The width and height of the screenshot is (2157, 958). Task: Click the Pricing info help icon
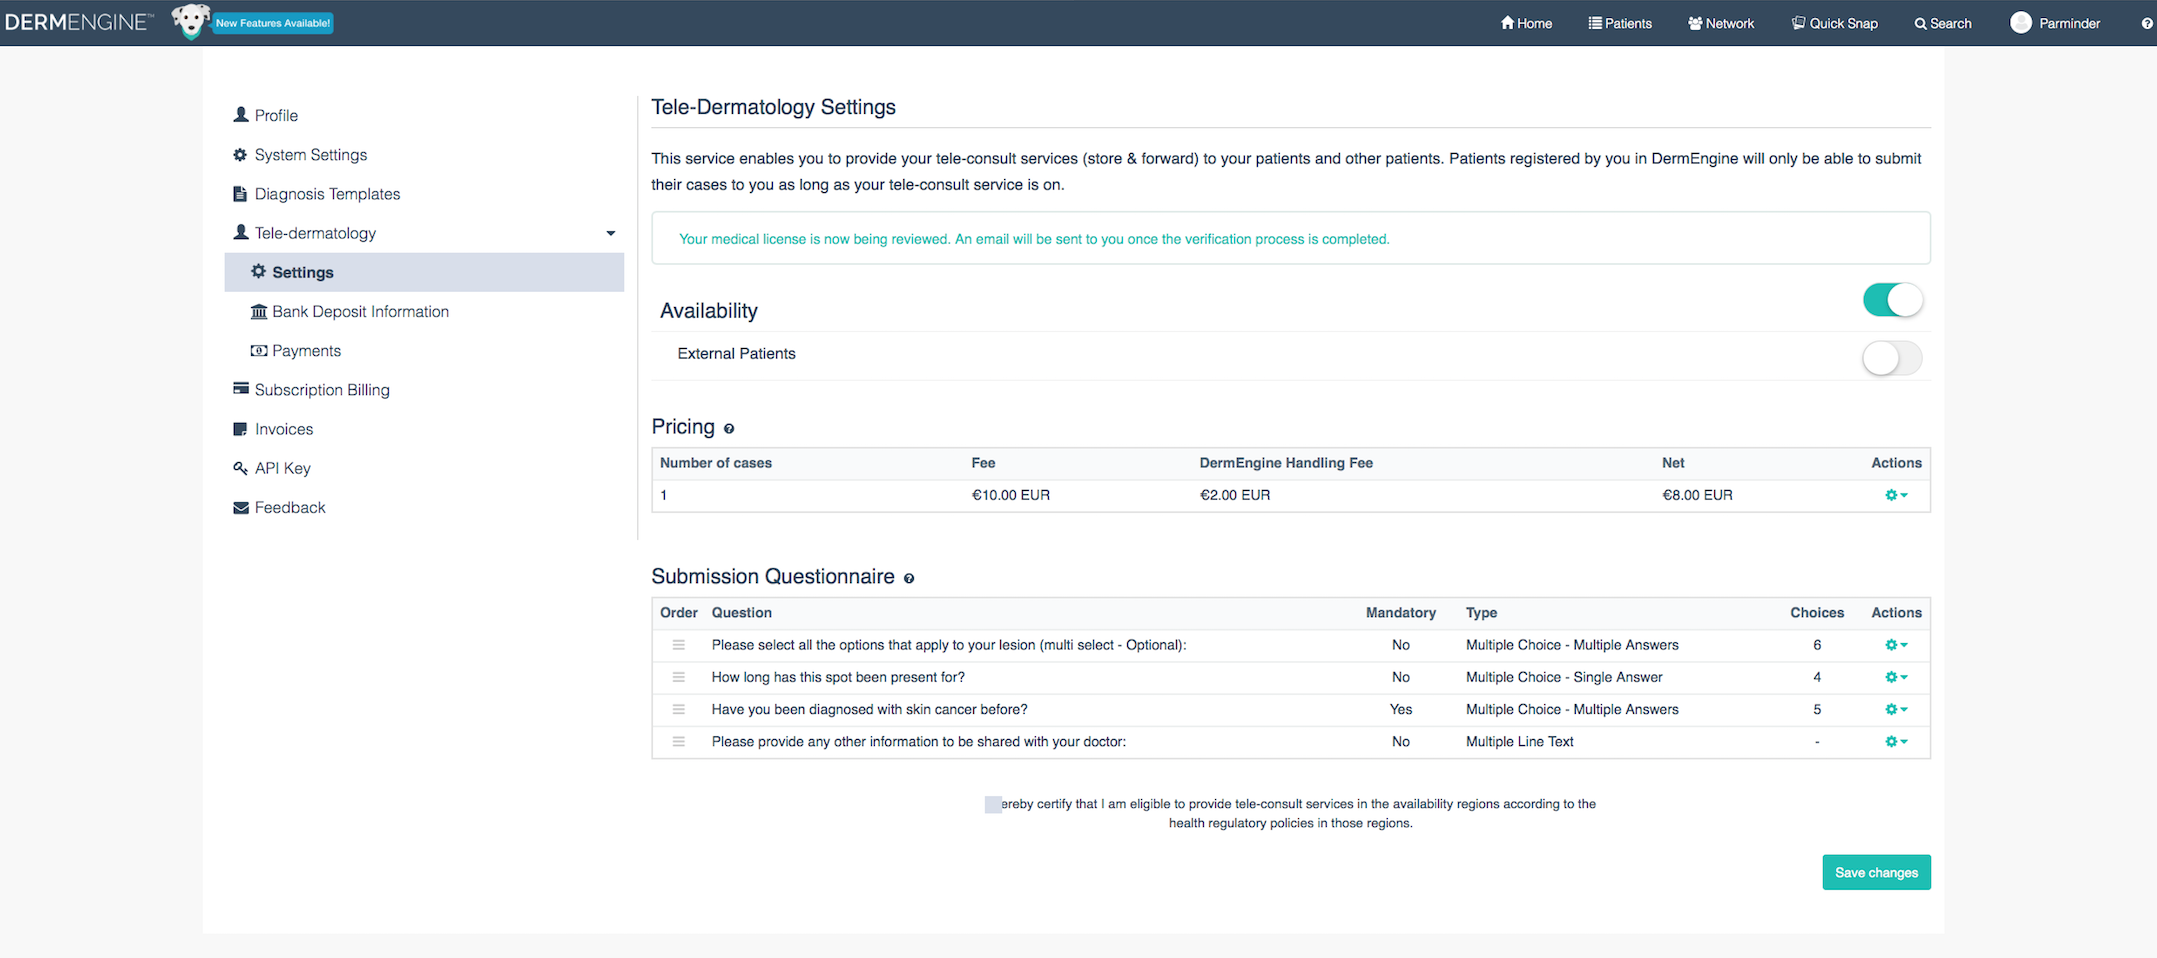pos(729,429)
